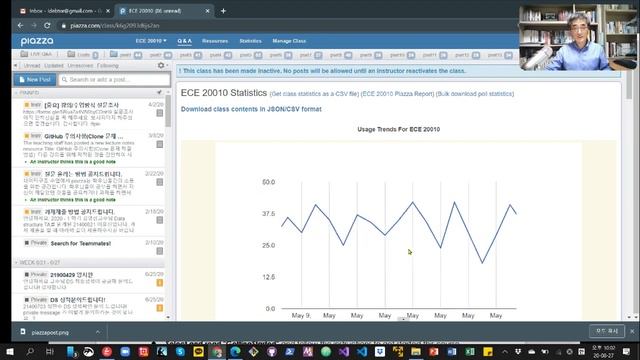Switch to the Gmail Inbox browser tab
Viewport: 640px width, 360px height.
[64, 11]
